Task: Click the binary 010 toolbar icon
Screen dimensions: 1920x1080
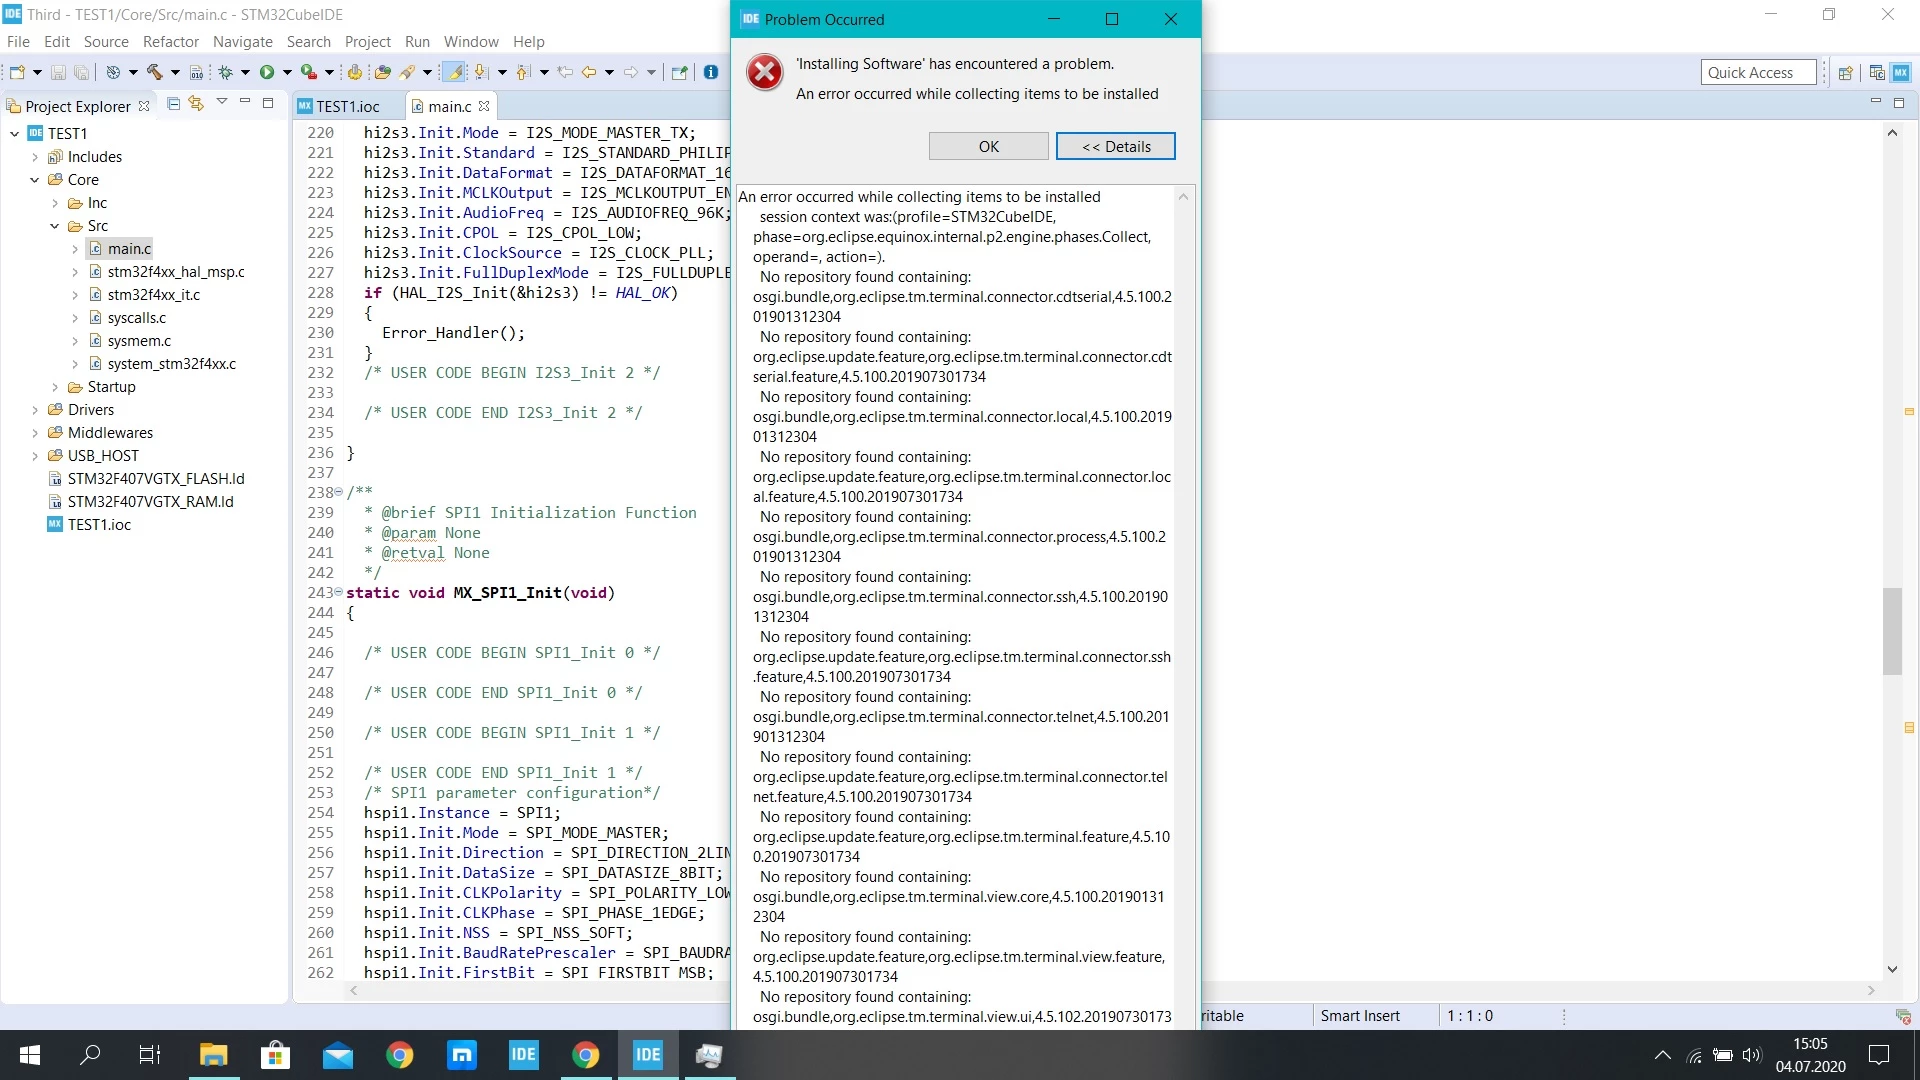Action: pyautogui.click(x=197, y=72)
